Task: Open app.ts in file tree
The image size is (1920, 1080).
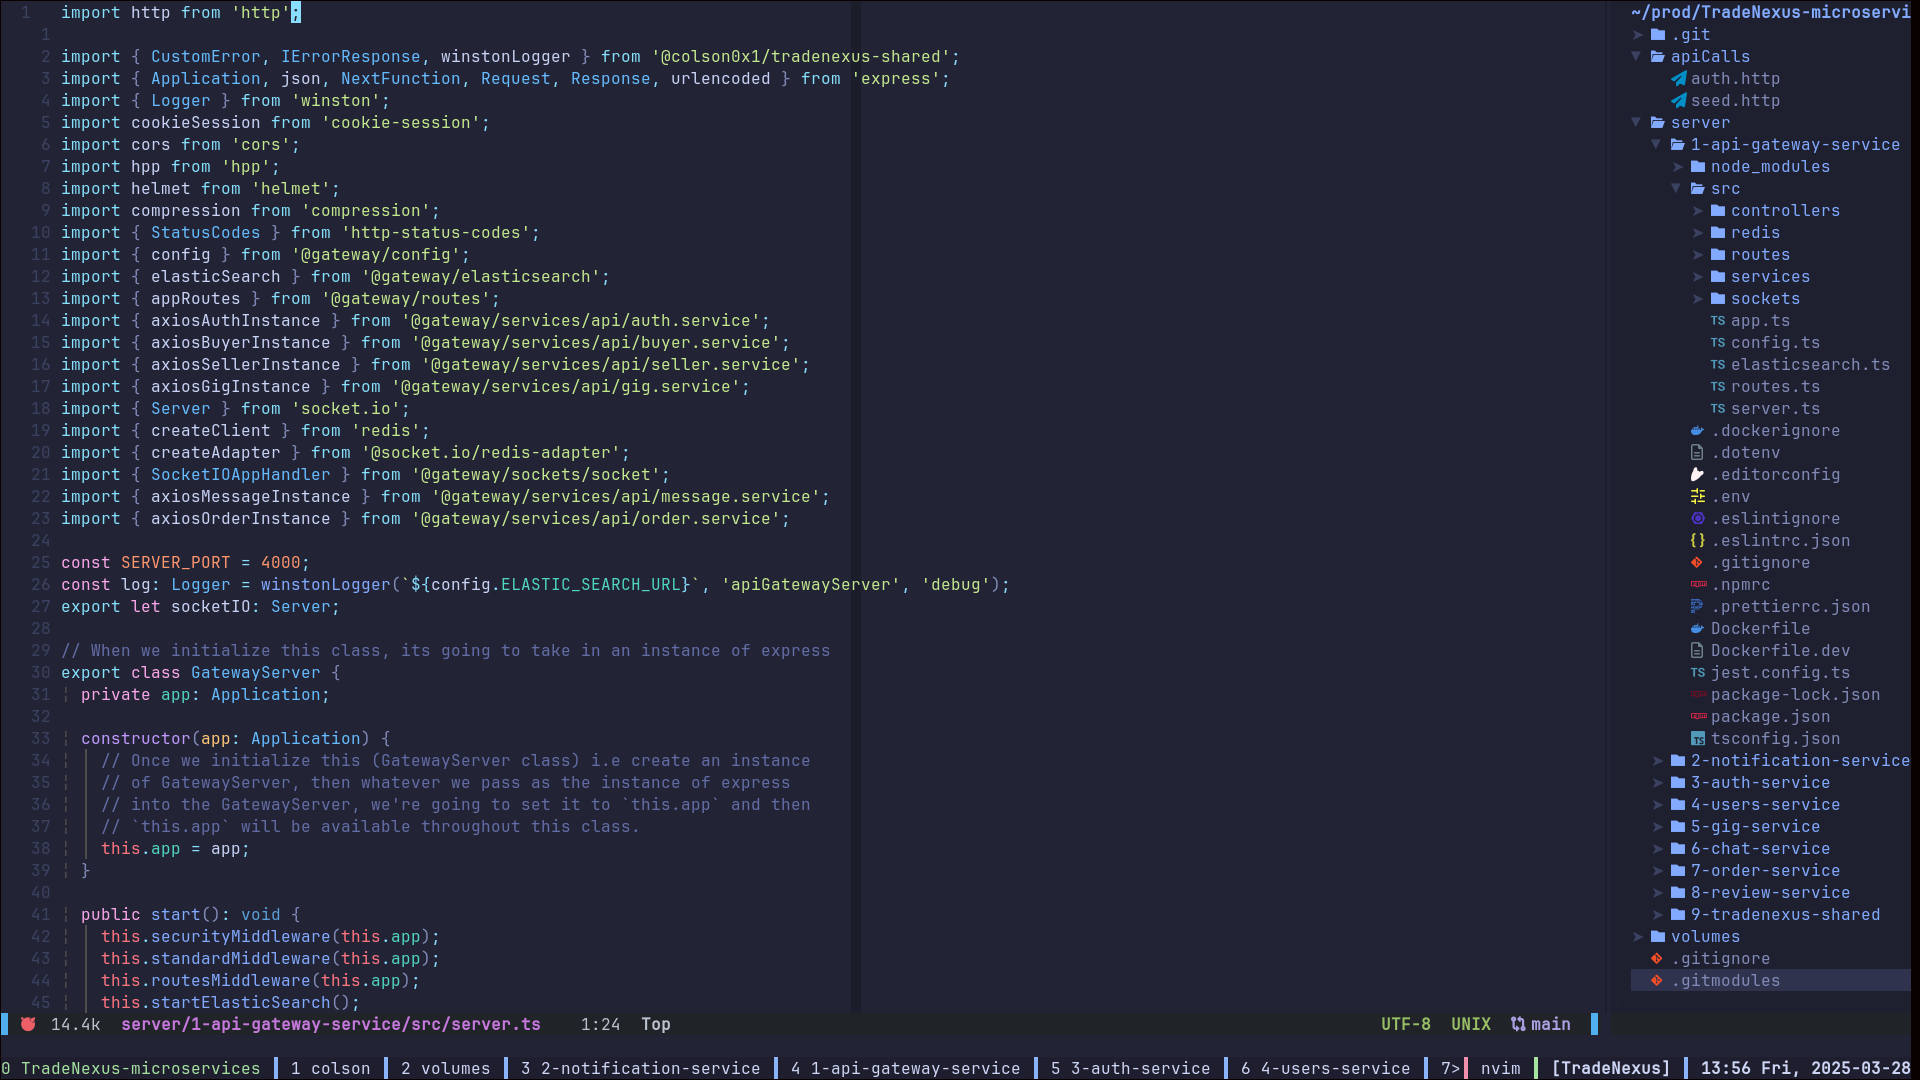Action: coord(1759,321)
